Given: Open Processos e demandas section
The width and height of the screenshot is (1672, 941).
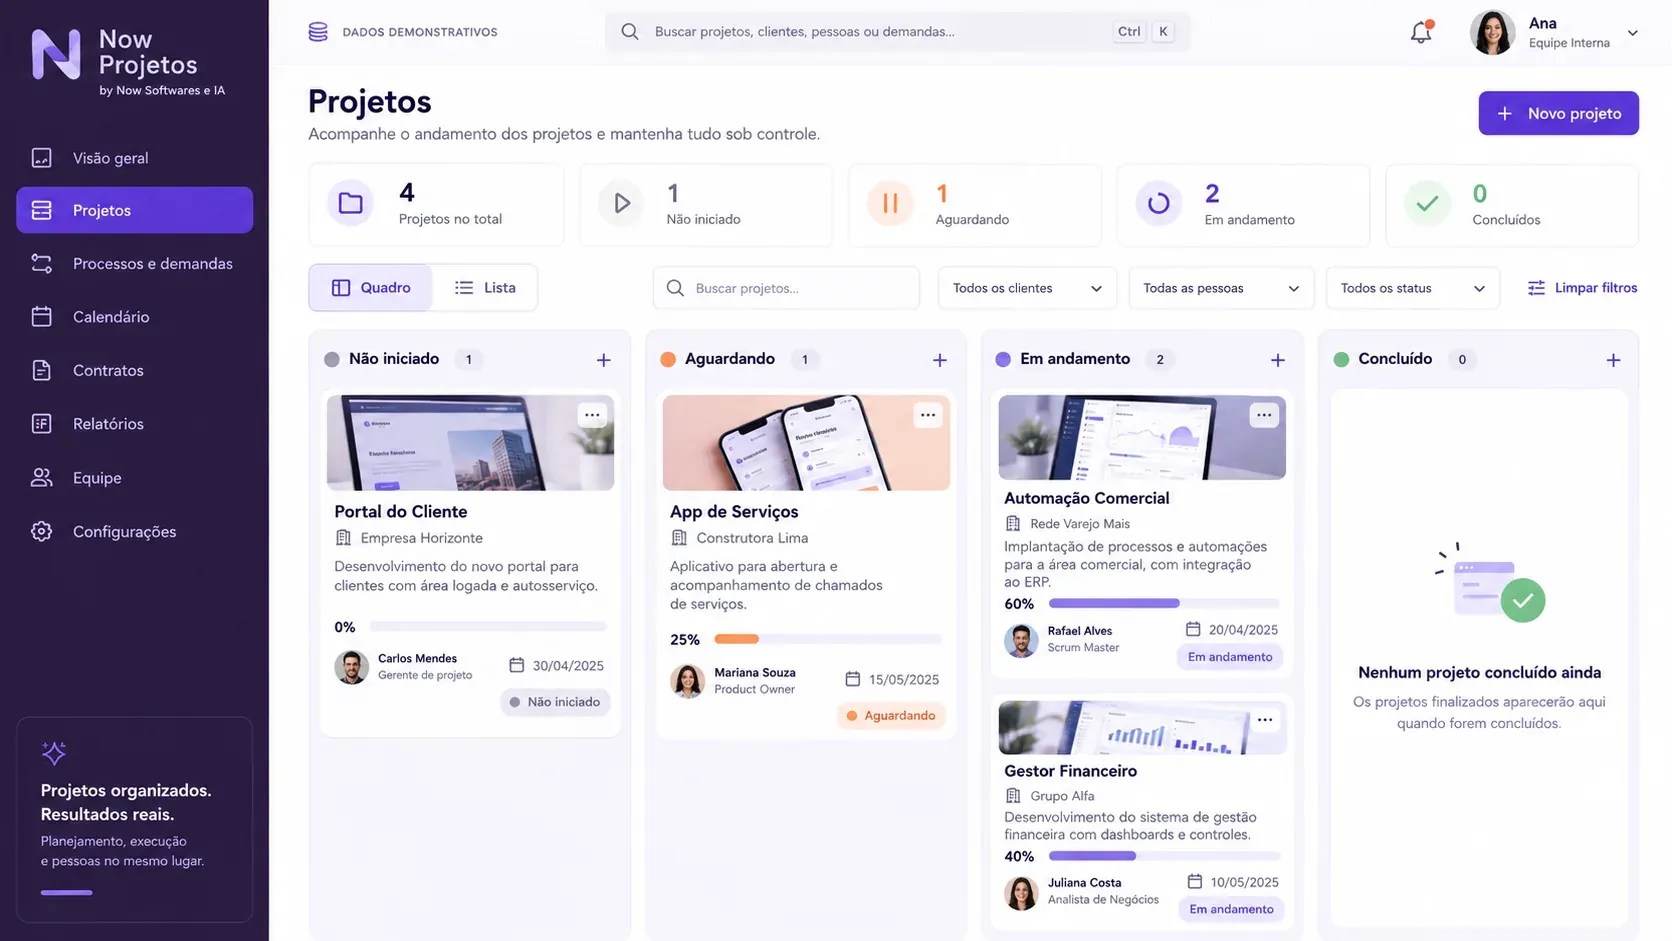Looking at the screenshot, I should click(x=134, y=264).
